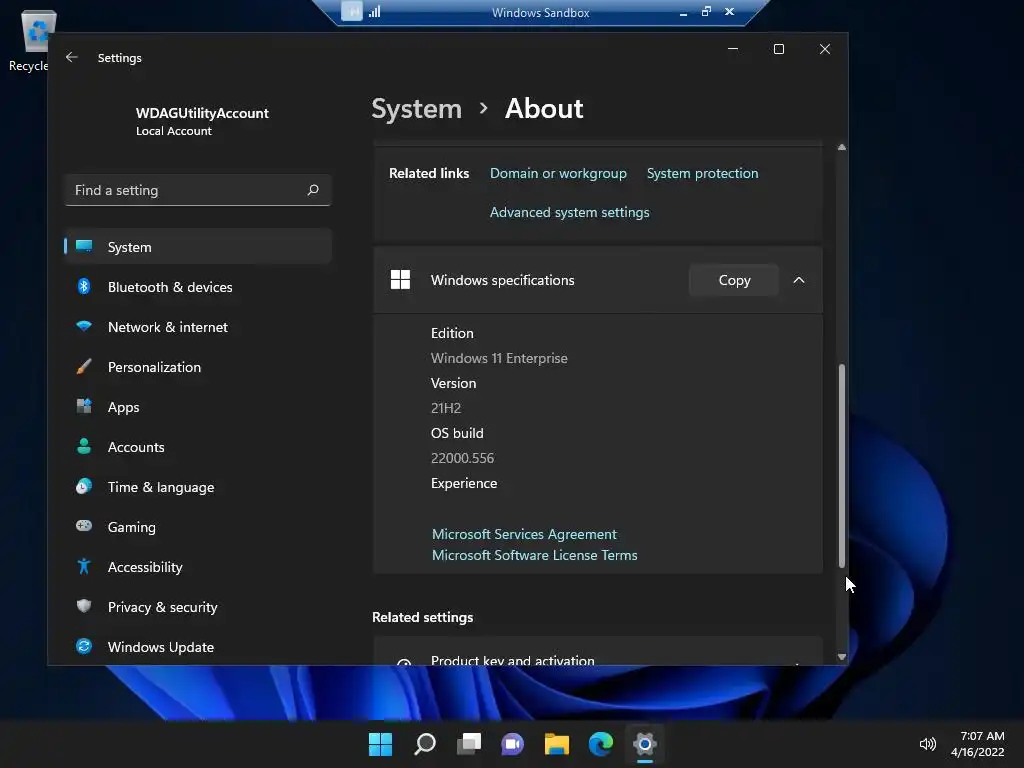Open Microsoft Software License Terms

click(534, 555)
